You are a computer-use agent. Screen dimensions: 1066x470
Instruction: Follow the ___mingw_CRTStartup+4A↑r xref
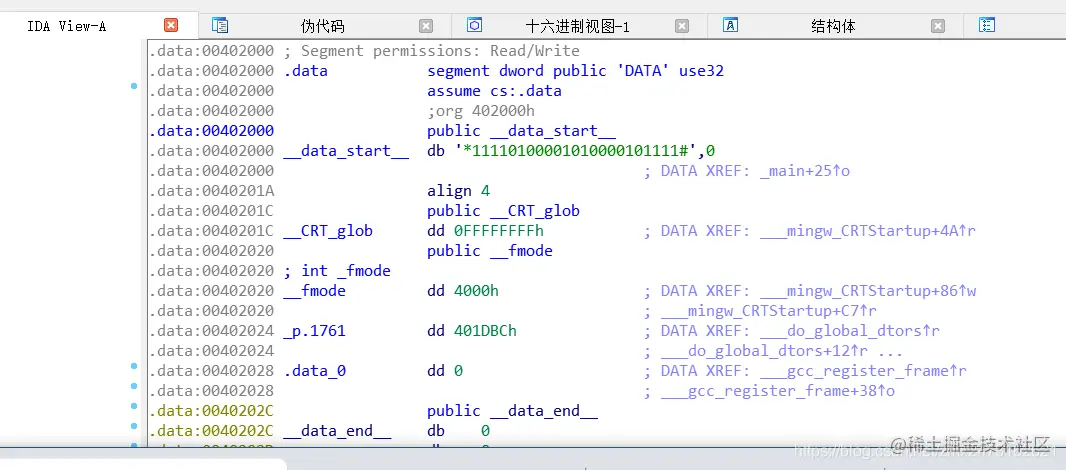click(x=868, y=231)
